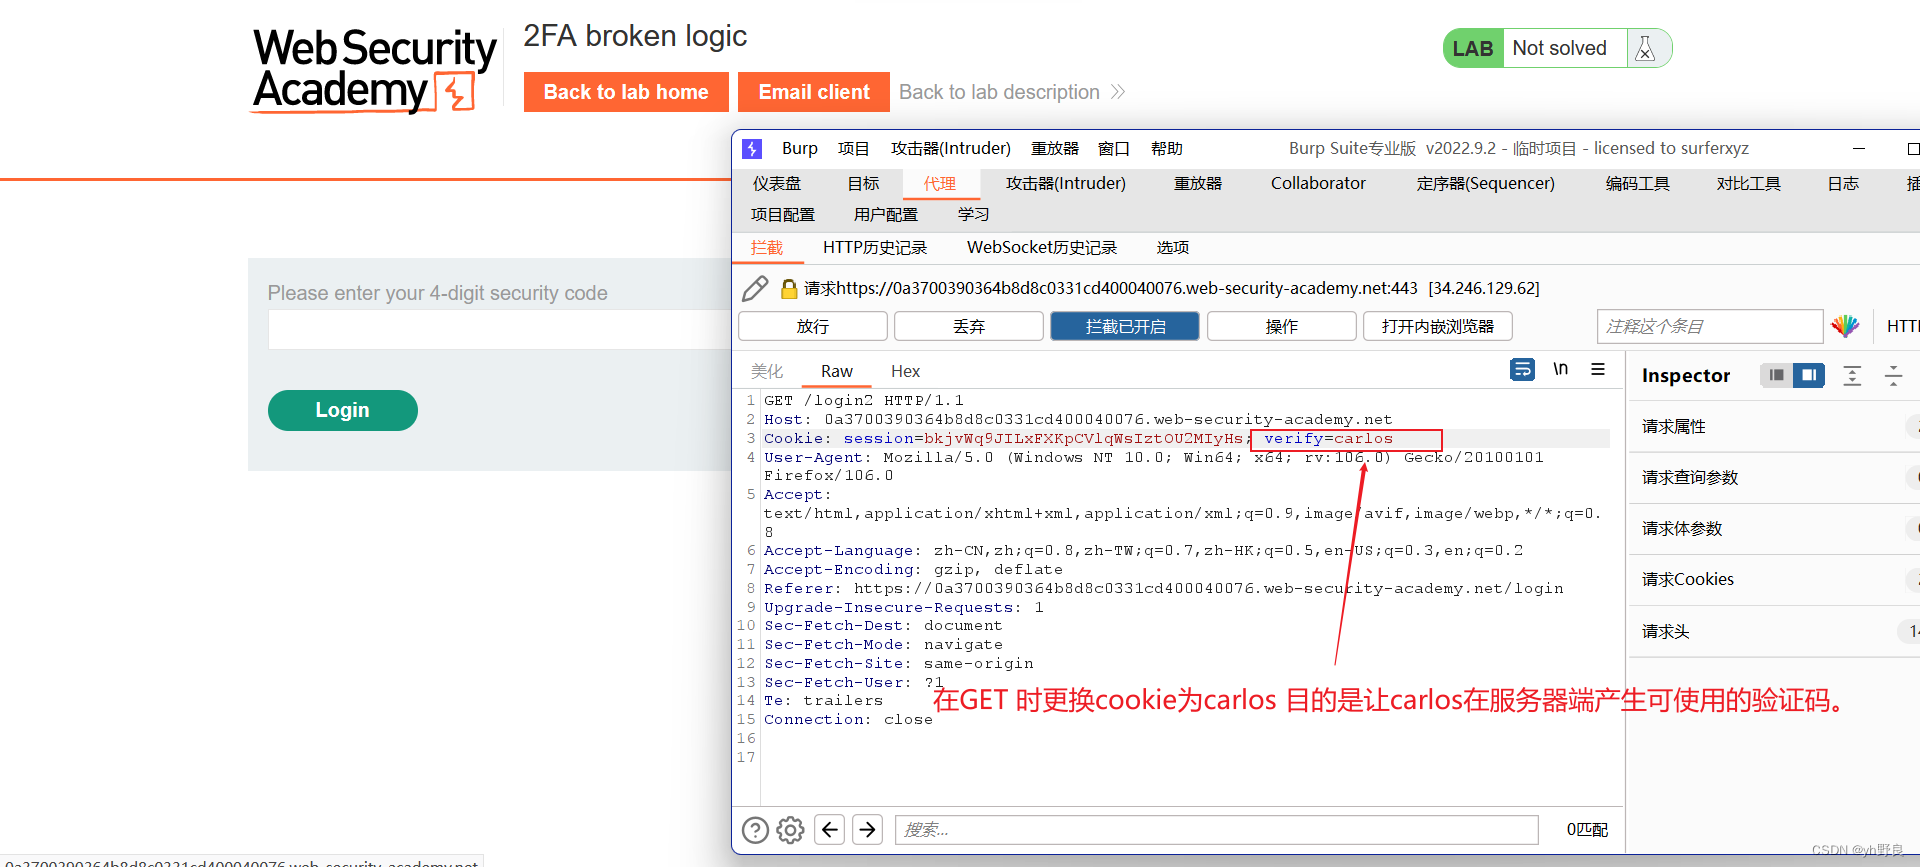Viewport: 1920px width, 867px height.
Task: Switch to Intruder tab in tool tabs
Action: [1065, 184]
